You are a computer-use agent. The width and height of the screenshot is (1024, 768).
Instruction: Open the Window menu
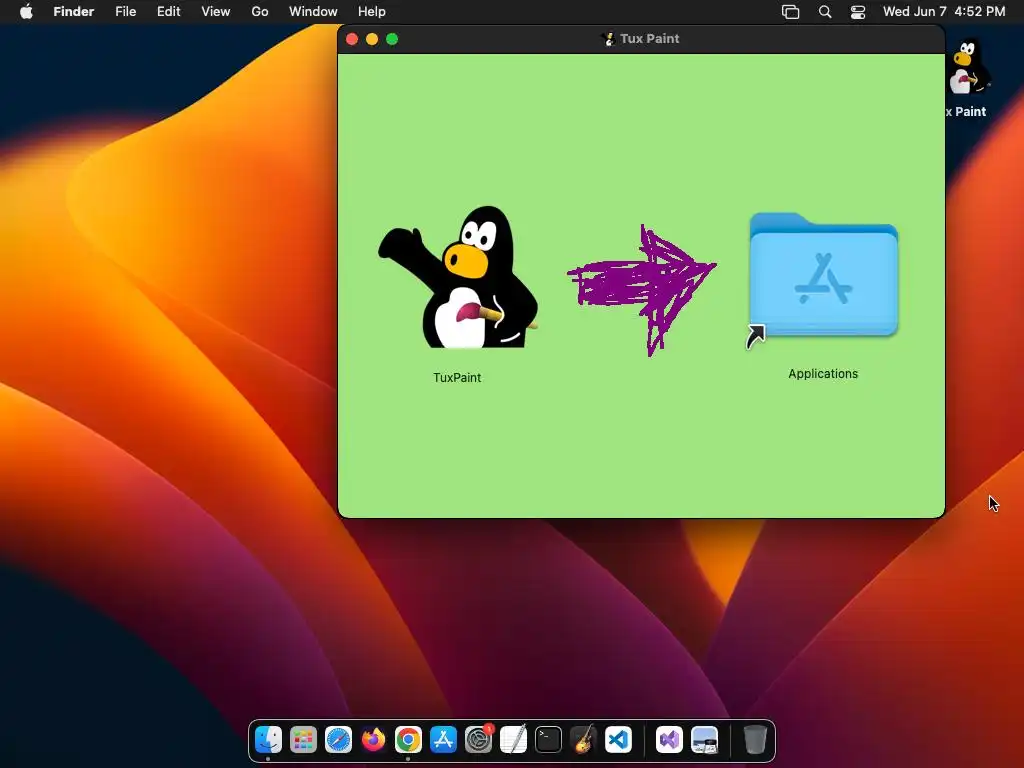click(x=313, y=12)
